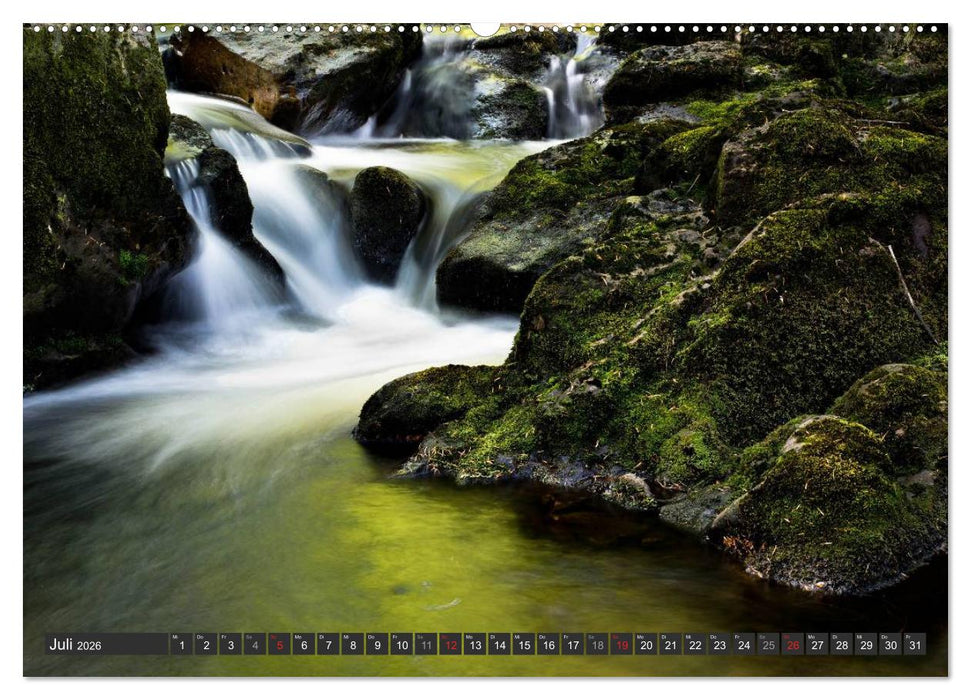Click the hanging hole at the top center
Screen dimensions: 971x700
pos(485,18)
